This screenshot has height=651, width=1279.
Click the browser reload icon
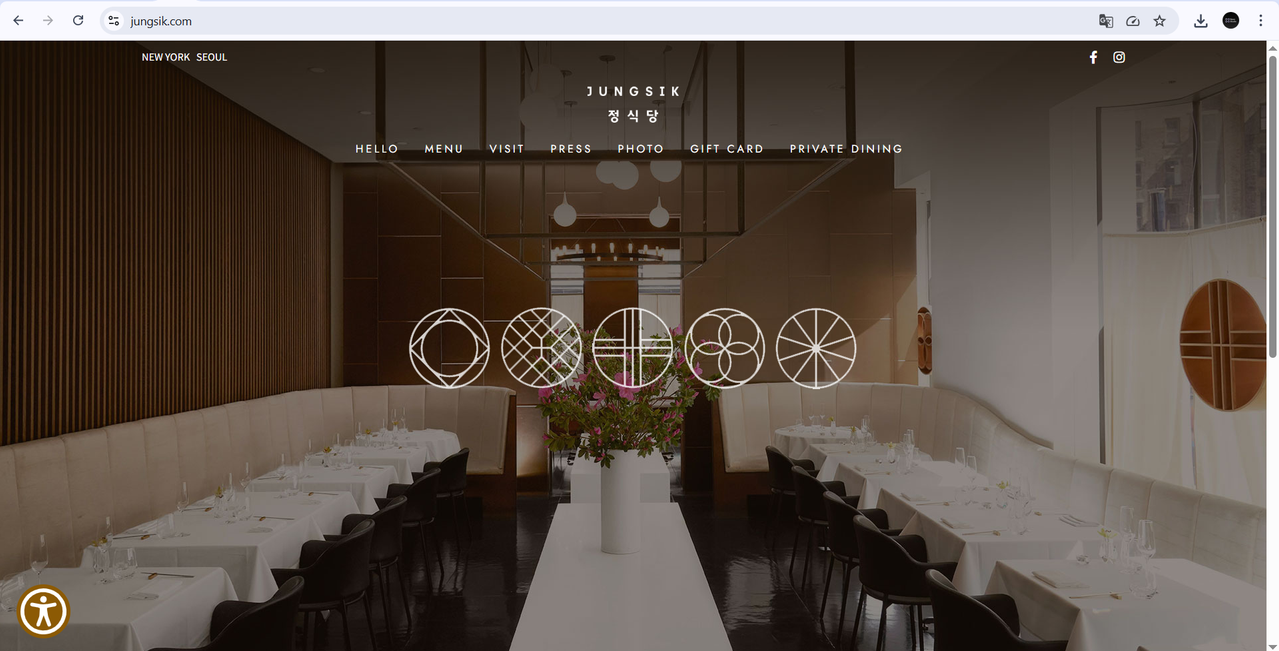pyautogui.click(x=78, y=20)
